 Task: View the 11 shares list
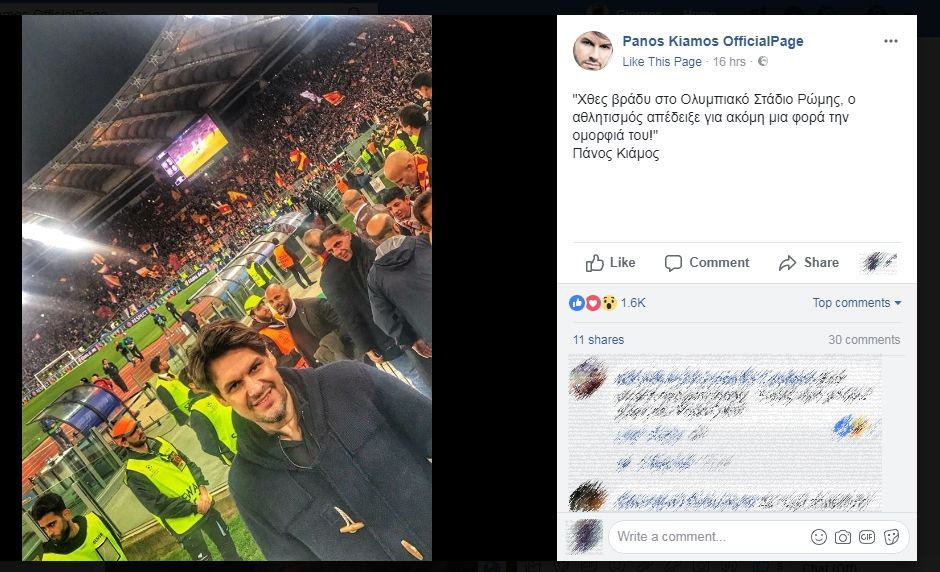tap(598, 340)
